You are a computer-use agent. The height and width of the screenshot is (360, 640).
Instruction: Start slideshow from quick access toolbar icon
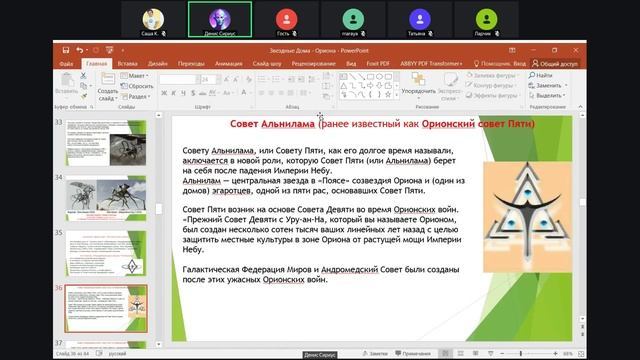click(109, 50)
